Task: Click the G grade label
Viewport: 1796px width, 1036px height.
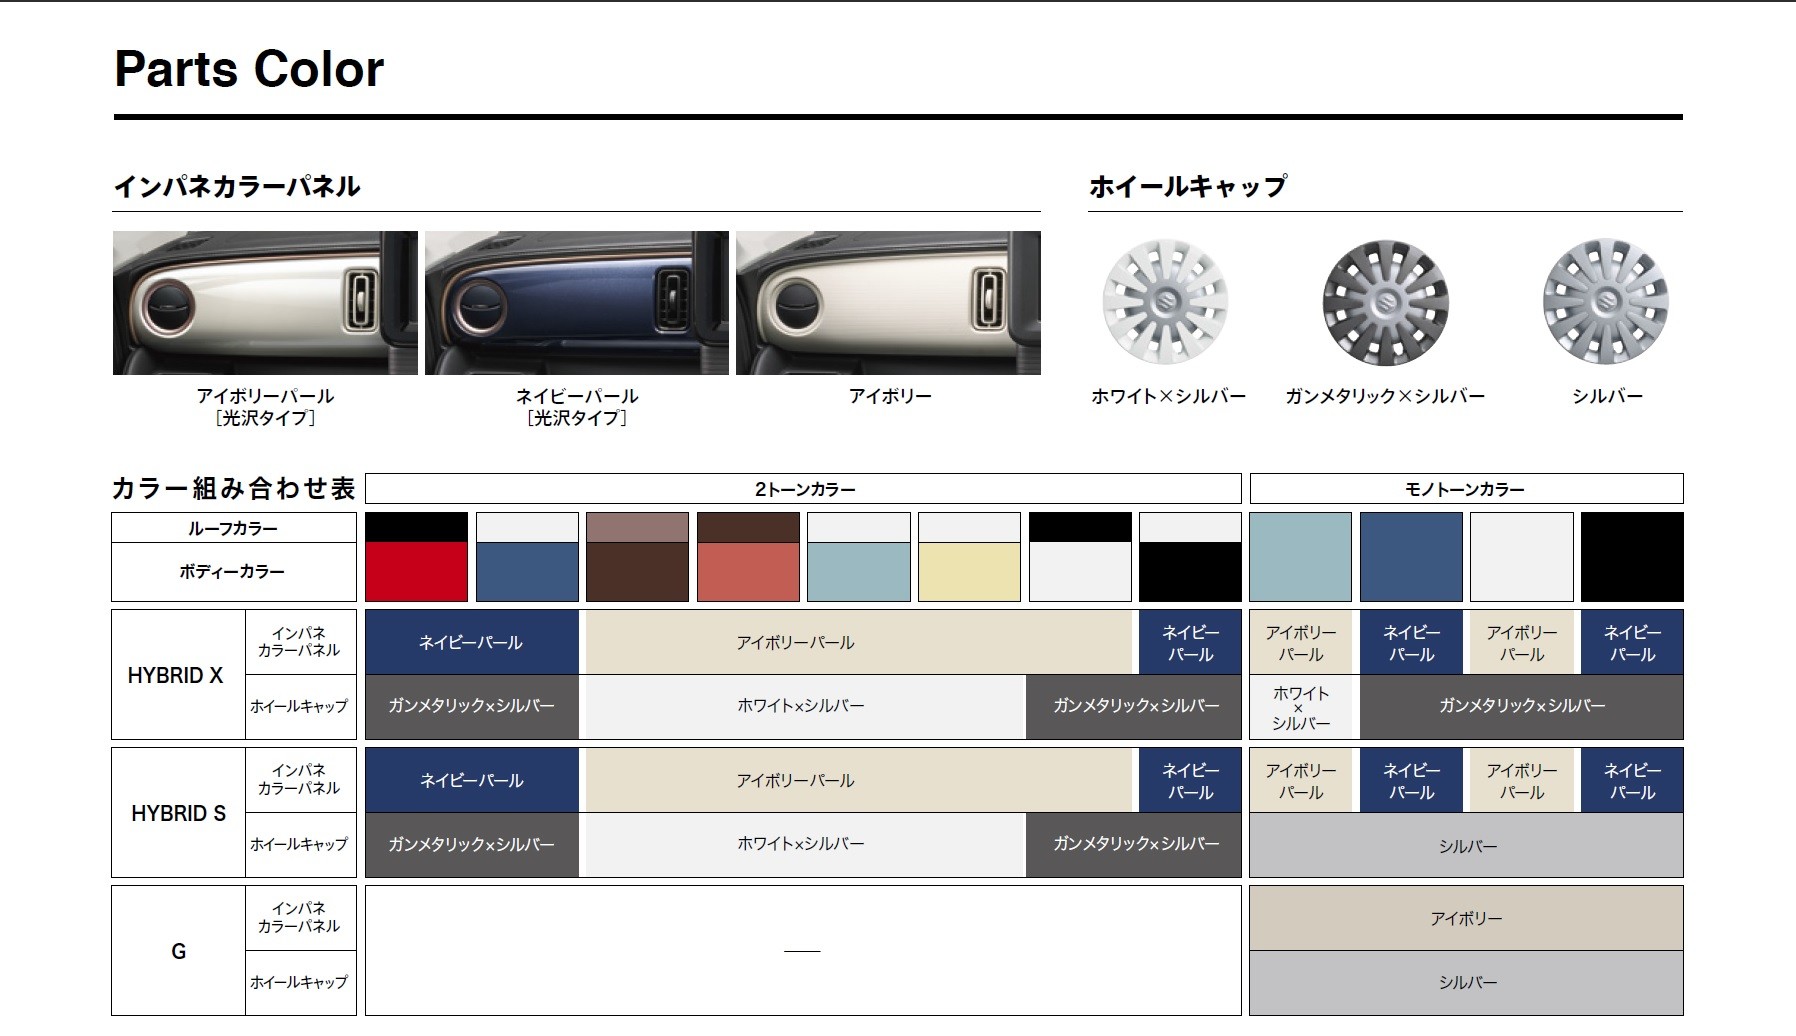Action: click(177, 951)
